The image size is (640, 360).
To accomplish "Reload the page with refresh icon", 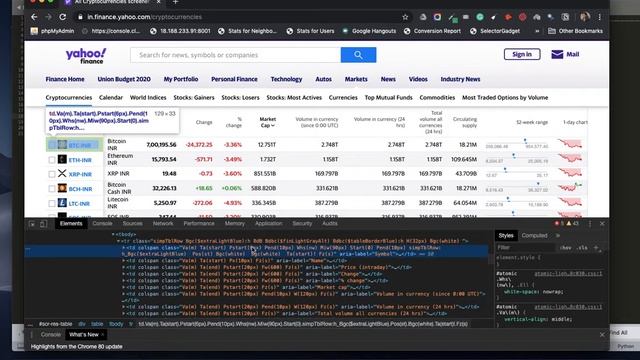I will (x=62, y=17).
